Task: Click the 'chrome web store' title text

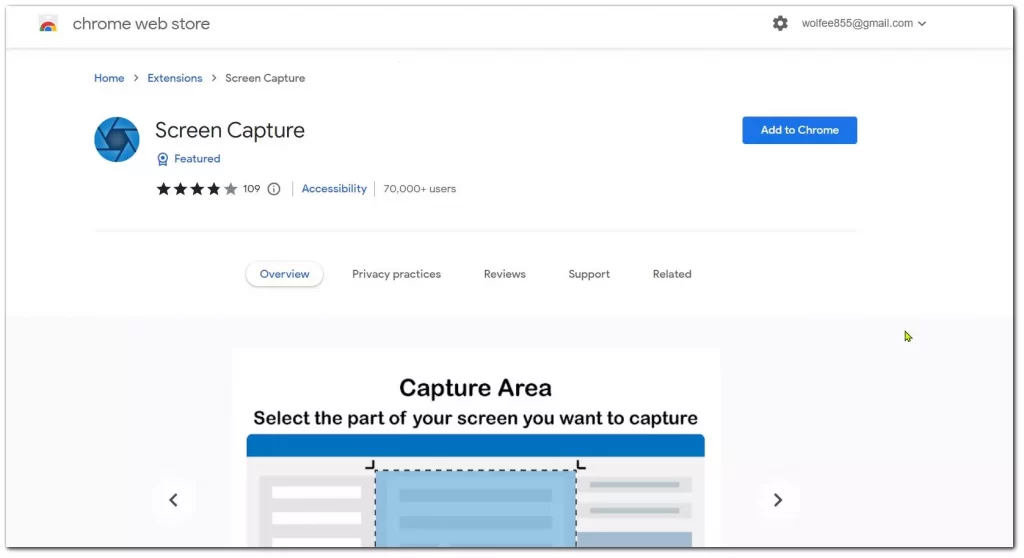Action: click(141, 24)
